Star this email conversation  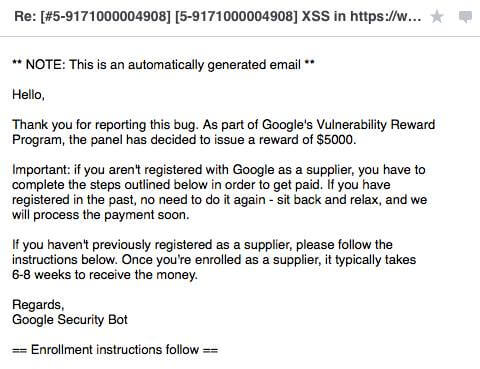pyautogui.click(x=437, y=16)
